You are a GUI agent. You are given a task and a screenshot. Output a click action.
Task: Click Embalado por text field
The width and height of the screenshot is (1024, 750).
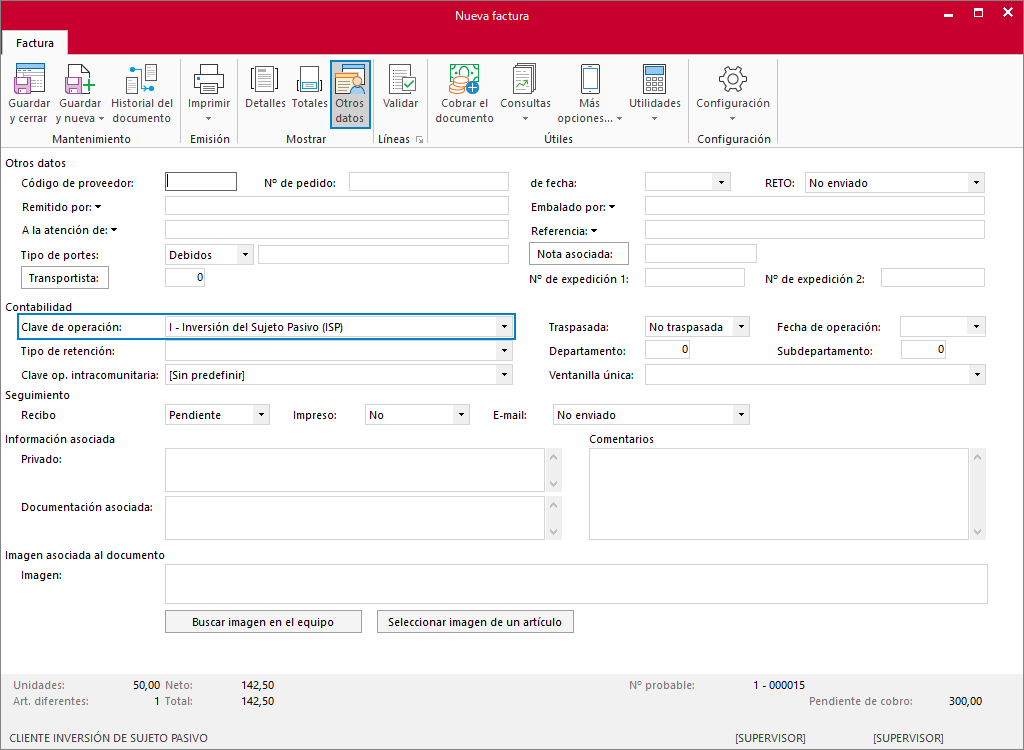(x=814, y=206)
